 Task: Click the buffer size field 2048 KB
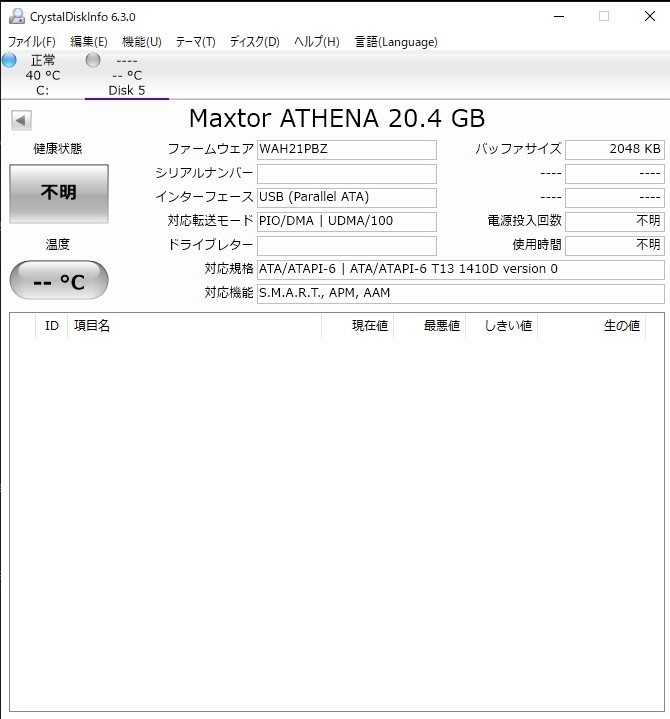(615, 149)
